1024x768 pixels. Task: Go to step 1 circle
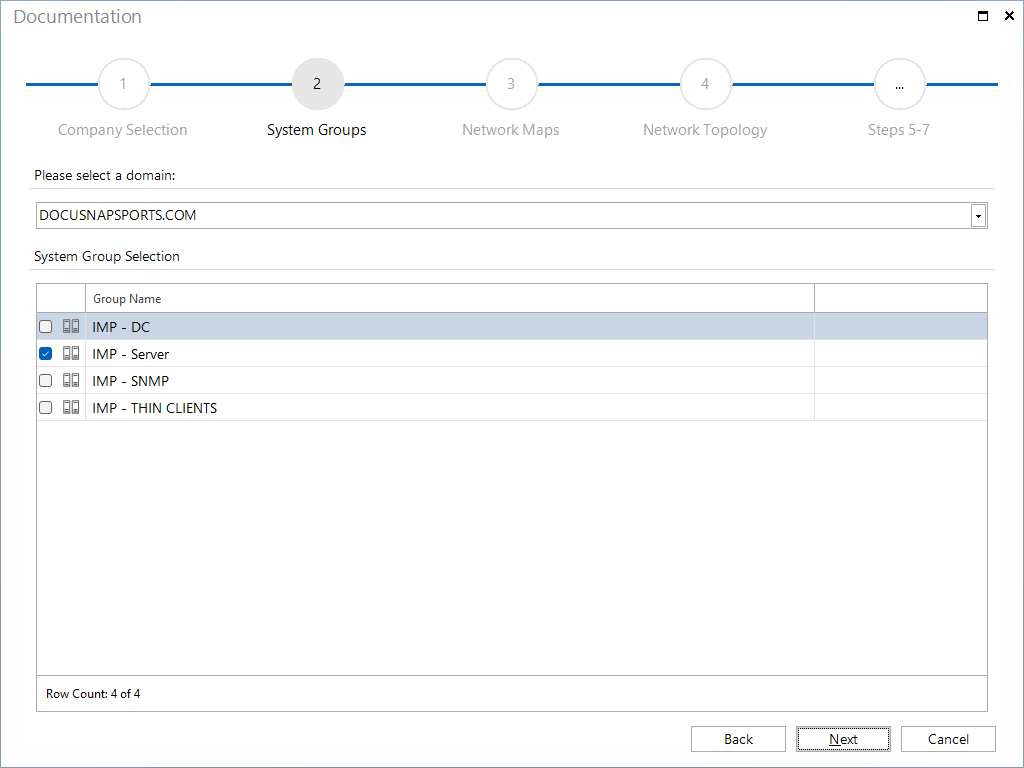(123, 84)
